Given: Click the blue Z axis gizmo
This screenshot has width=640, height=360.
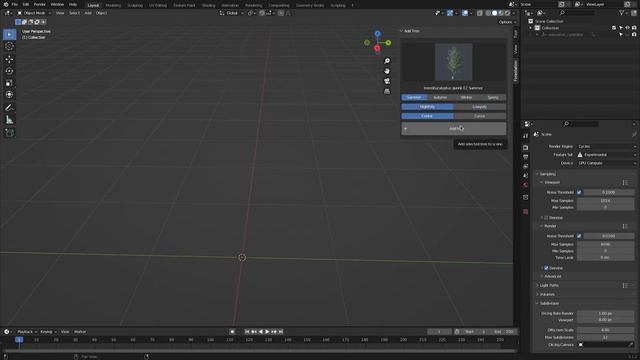Looking at the screenshot, I should tap(378, 34).
